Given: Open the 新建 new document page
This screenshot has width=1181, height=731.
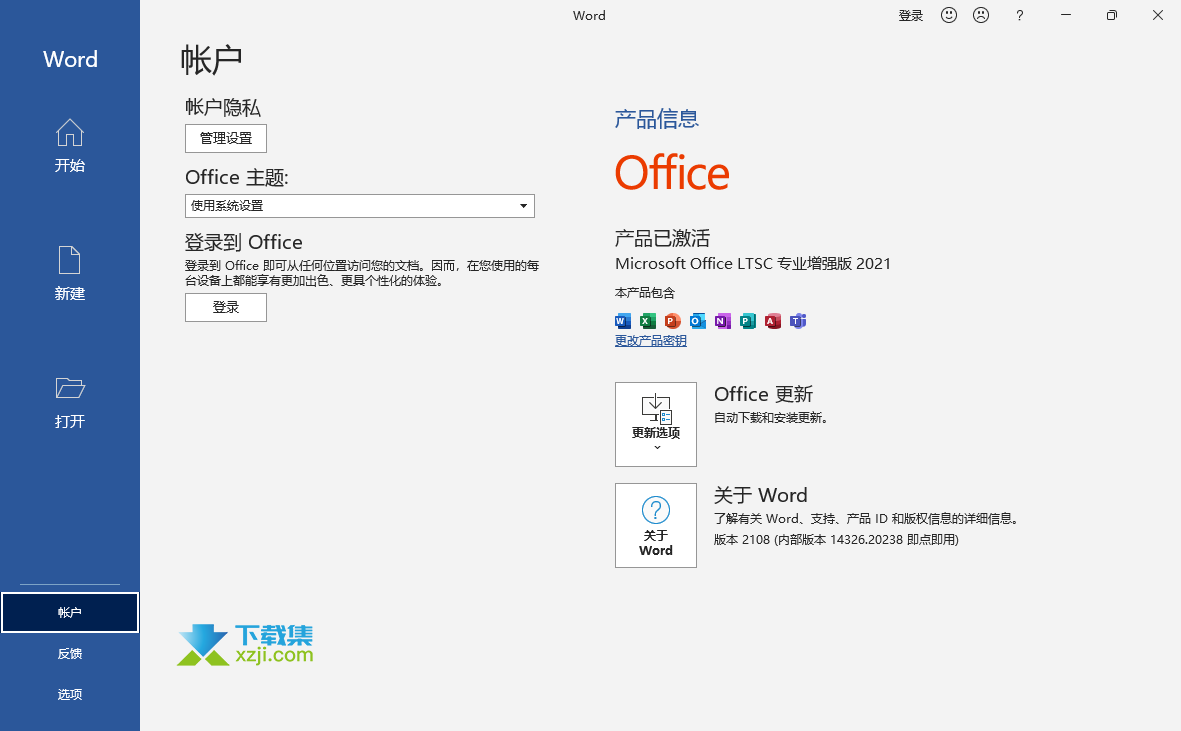Looking at the screenshot, I should [69, 274].
